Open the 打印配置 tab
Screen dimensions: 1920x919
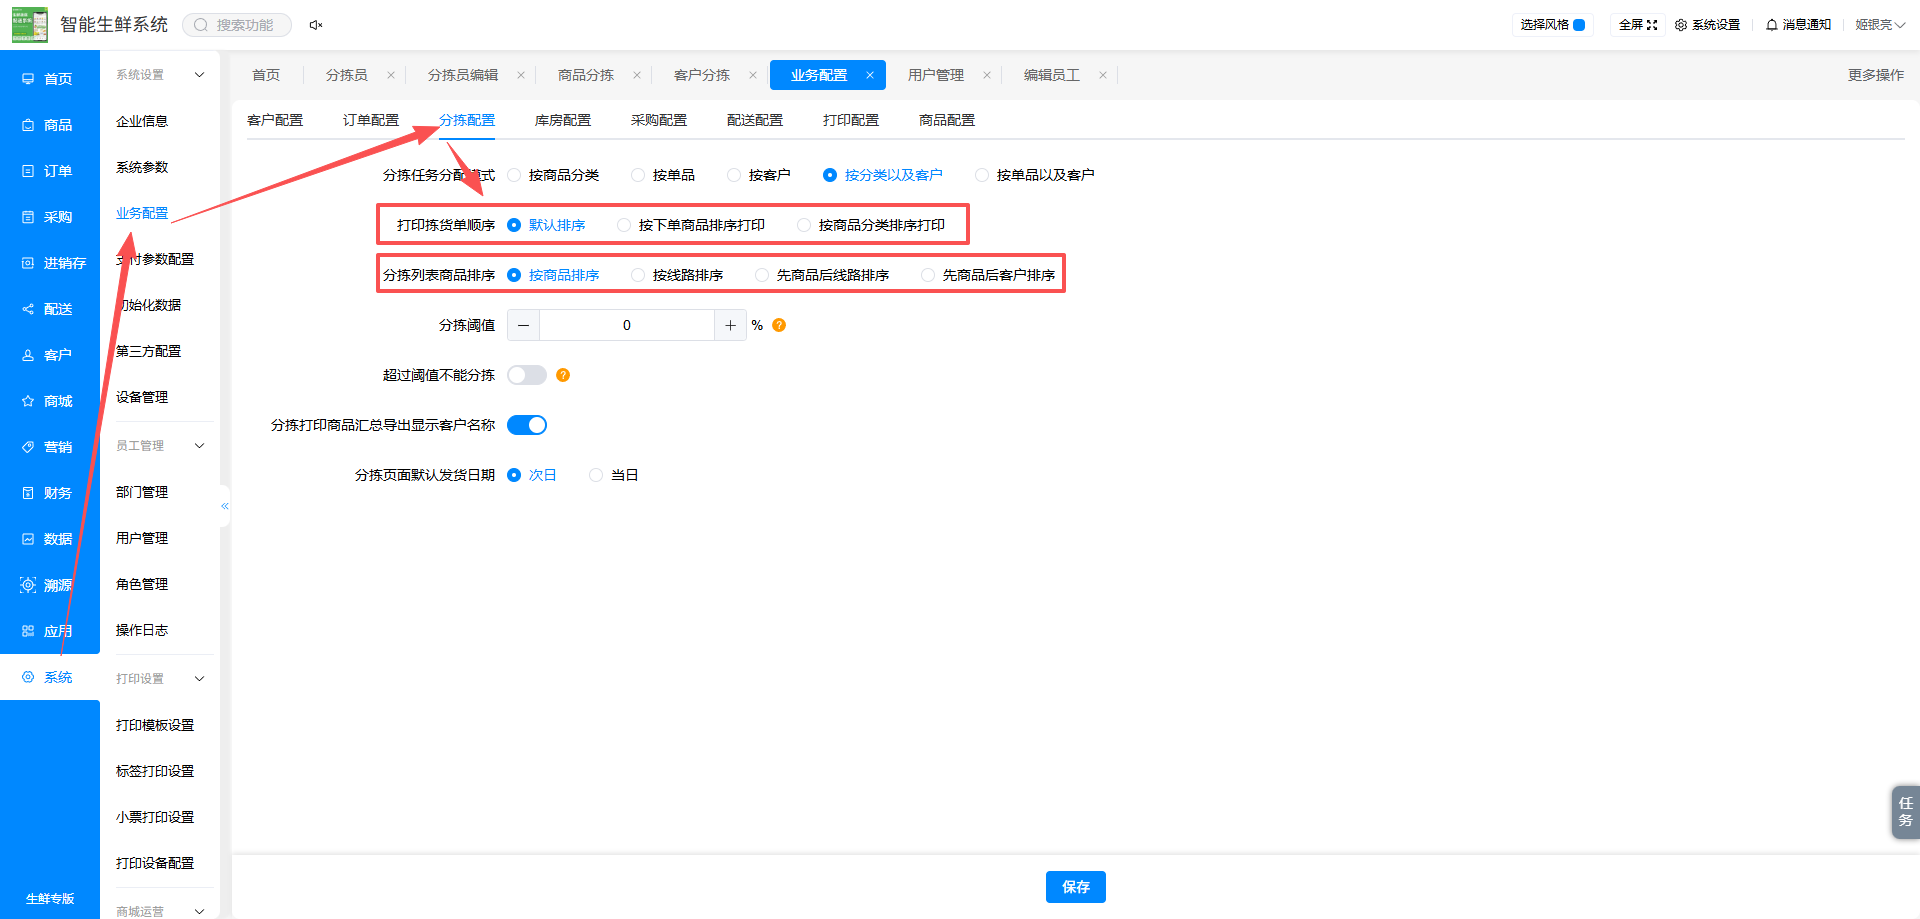coord(851,120)
